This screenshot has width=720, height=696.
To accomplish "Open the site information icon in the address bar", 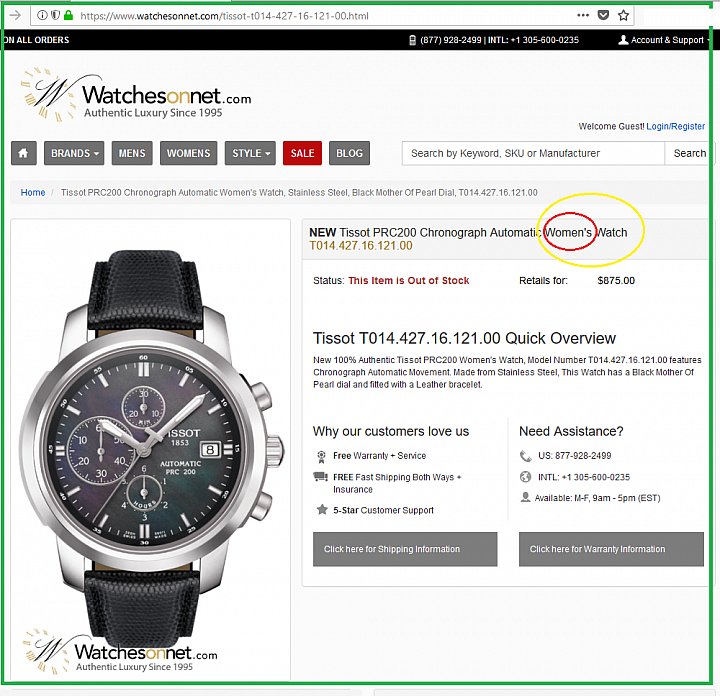I will (x=42, y=16).
